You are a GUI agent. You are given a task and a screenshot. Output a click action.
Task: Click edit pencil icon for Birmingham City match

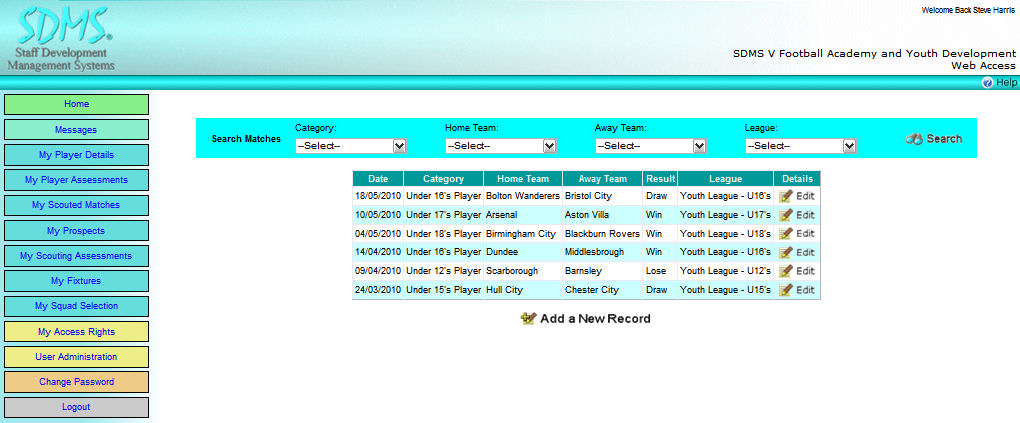[x=786, y=234]
